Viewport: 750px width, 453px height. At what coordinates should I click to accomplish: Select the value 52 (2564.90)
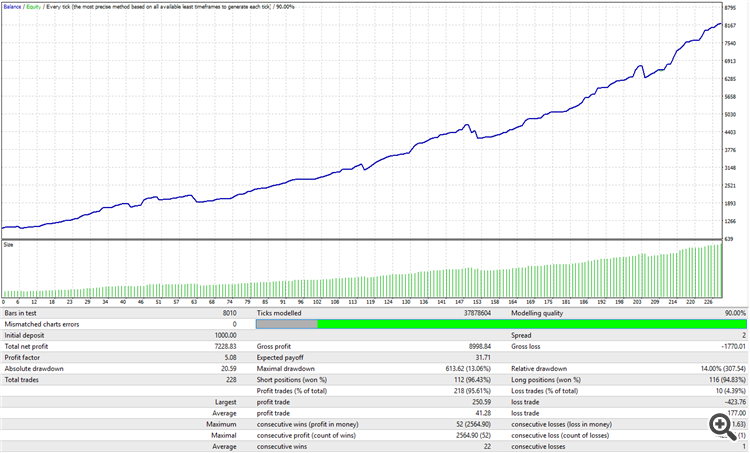coord(472,424)
